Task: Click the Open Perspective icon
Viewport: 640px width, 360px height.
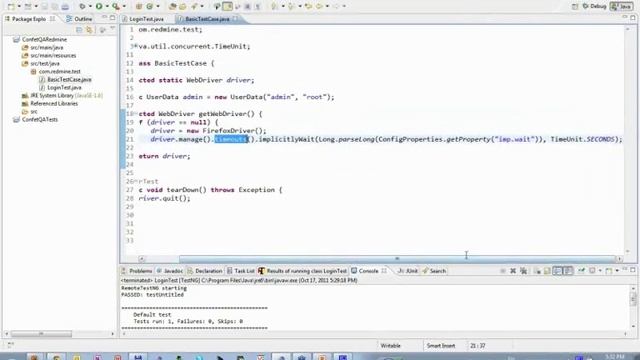Action: click(x=575, y=7)
